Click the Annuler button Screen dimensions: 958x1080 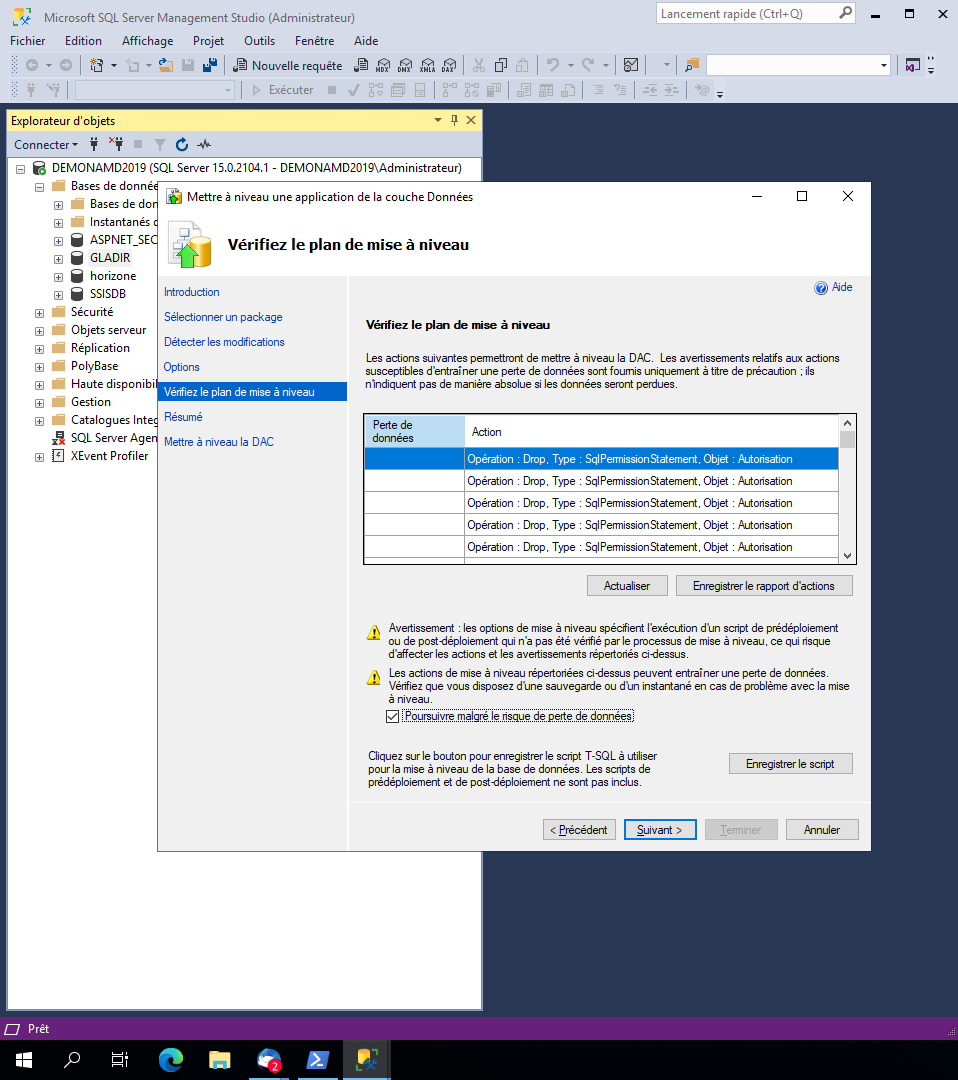[x=822, y=829]
